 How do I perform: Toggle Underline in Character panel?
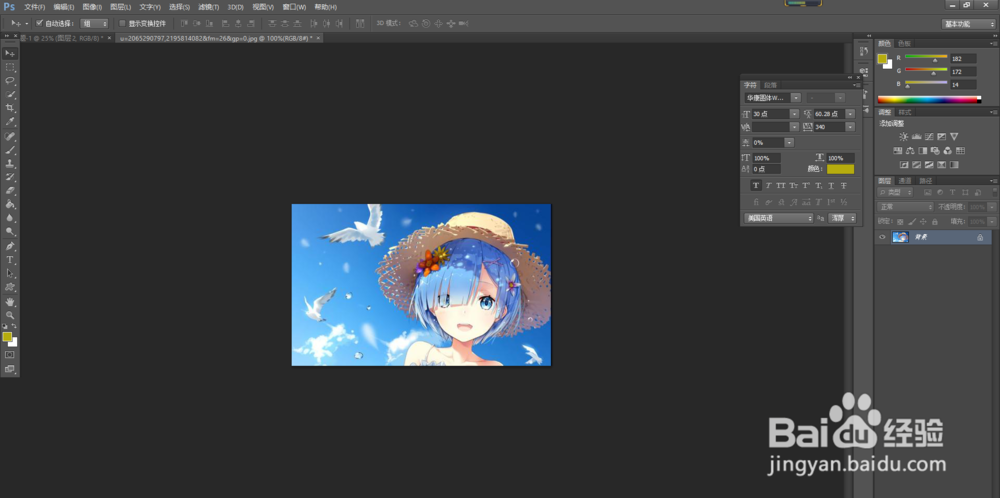click(x=831, y=186)
